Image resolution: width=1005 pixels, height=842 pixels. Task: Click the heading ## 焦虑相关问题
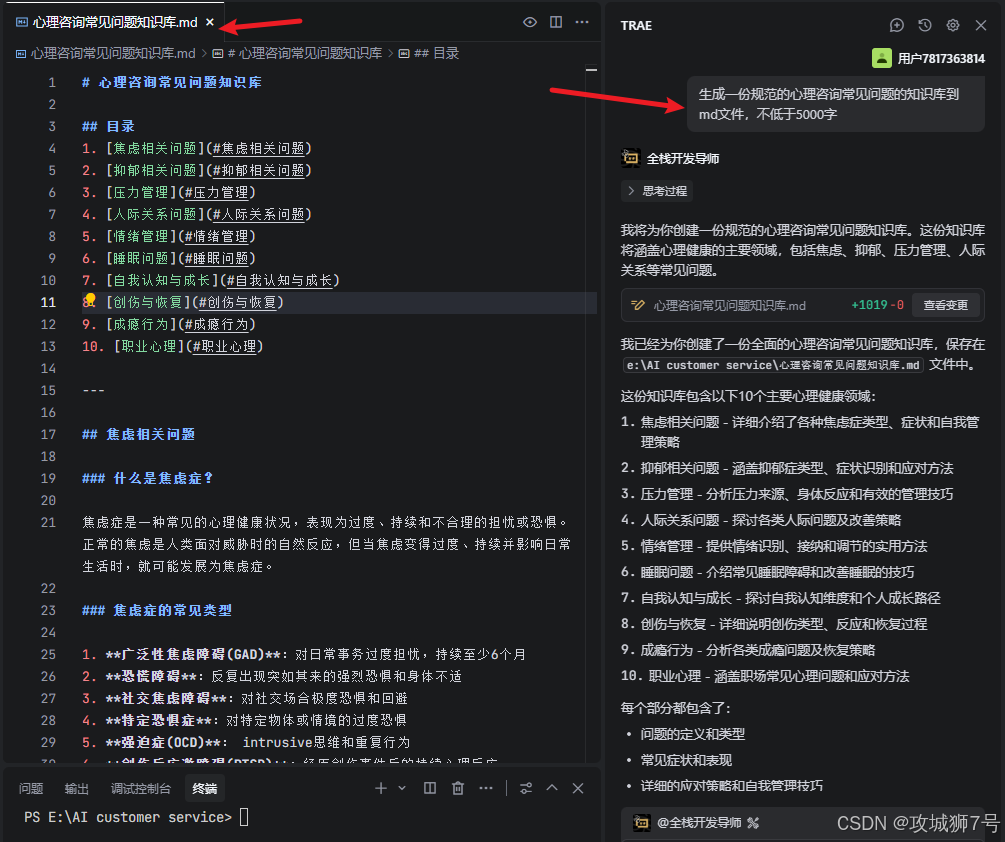click(138, 434)
